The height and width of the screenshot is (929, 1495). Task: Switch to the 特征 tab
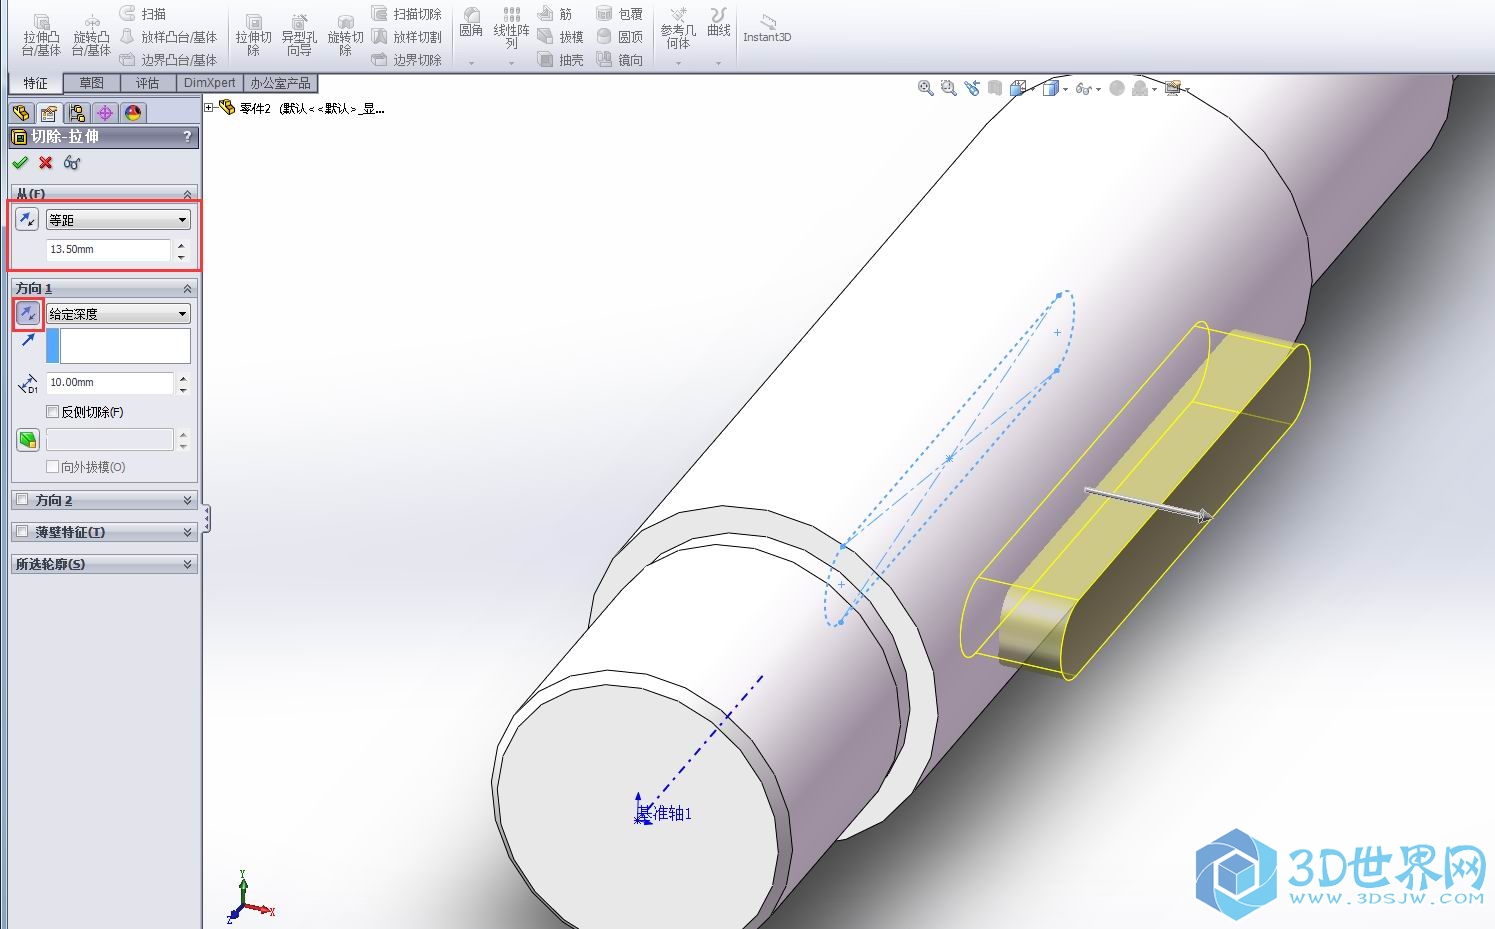35,83
